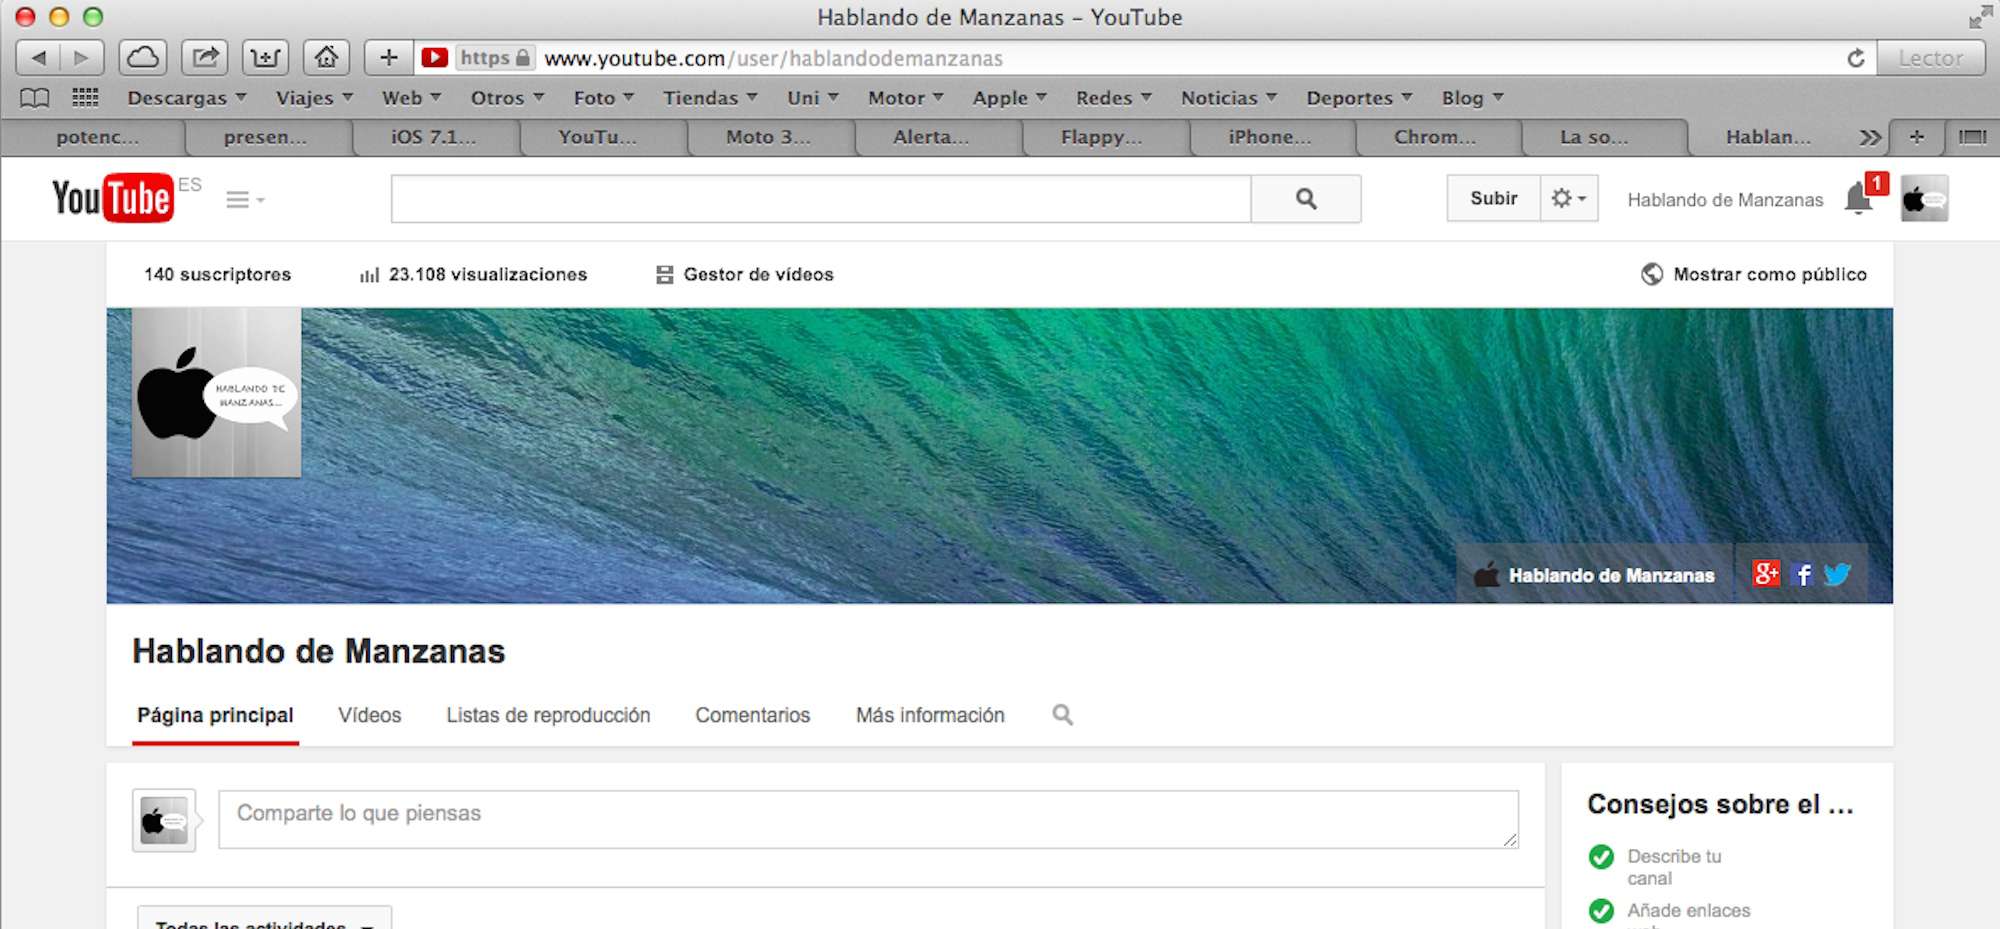The width and height of the screenshot is (2000, 929).
Task: Open account avatar in YouTube header
Action: pos(1924,198)
